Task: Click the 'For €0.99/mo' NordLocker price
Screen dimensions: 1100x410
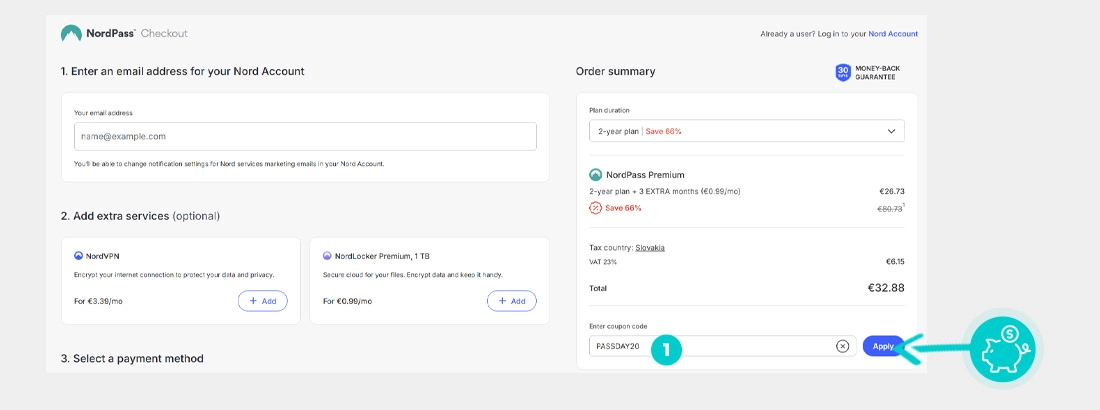Action: [347, 301]
